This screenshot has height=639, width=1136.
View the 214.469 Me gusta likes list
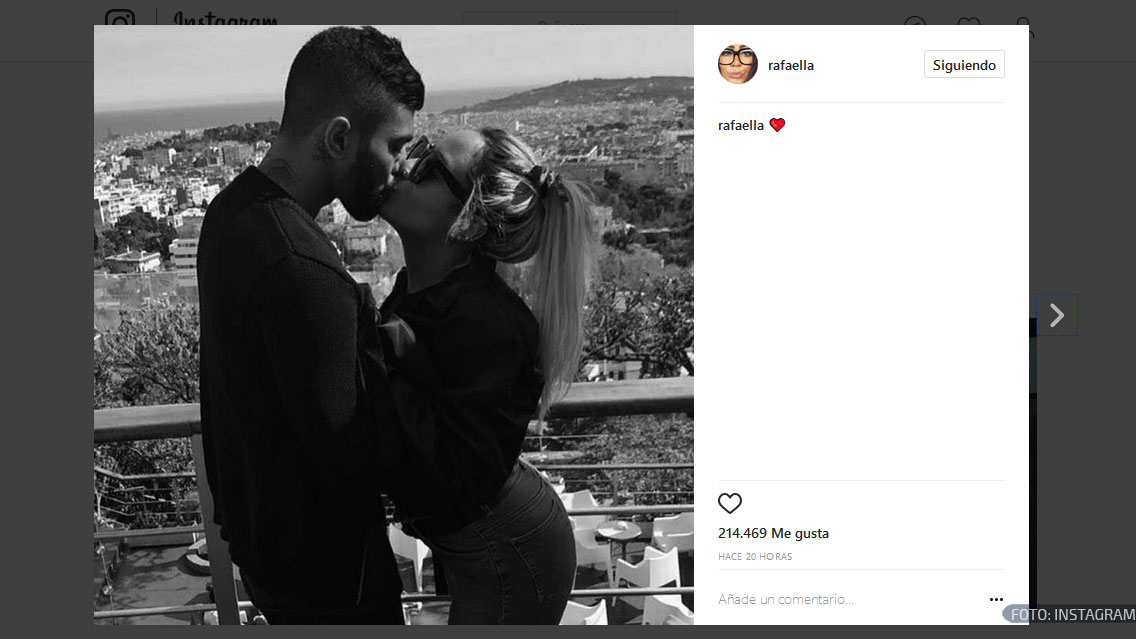[x=773, y=533]
